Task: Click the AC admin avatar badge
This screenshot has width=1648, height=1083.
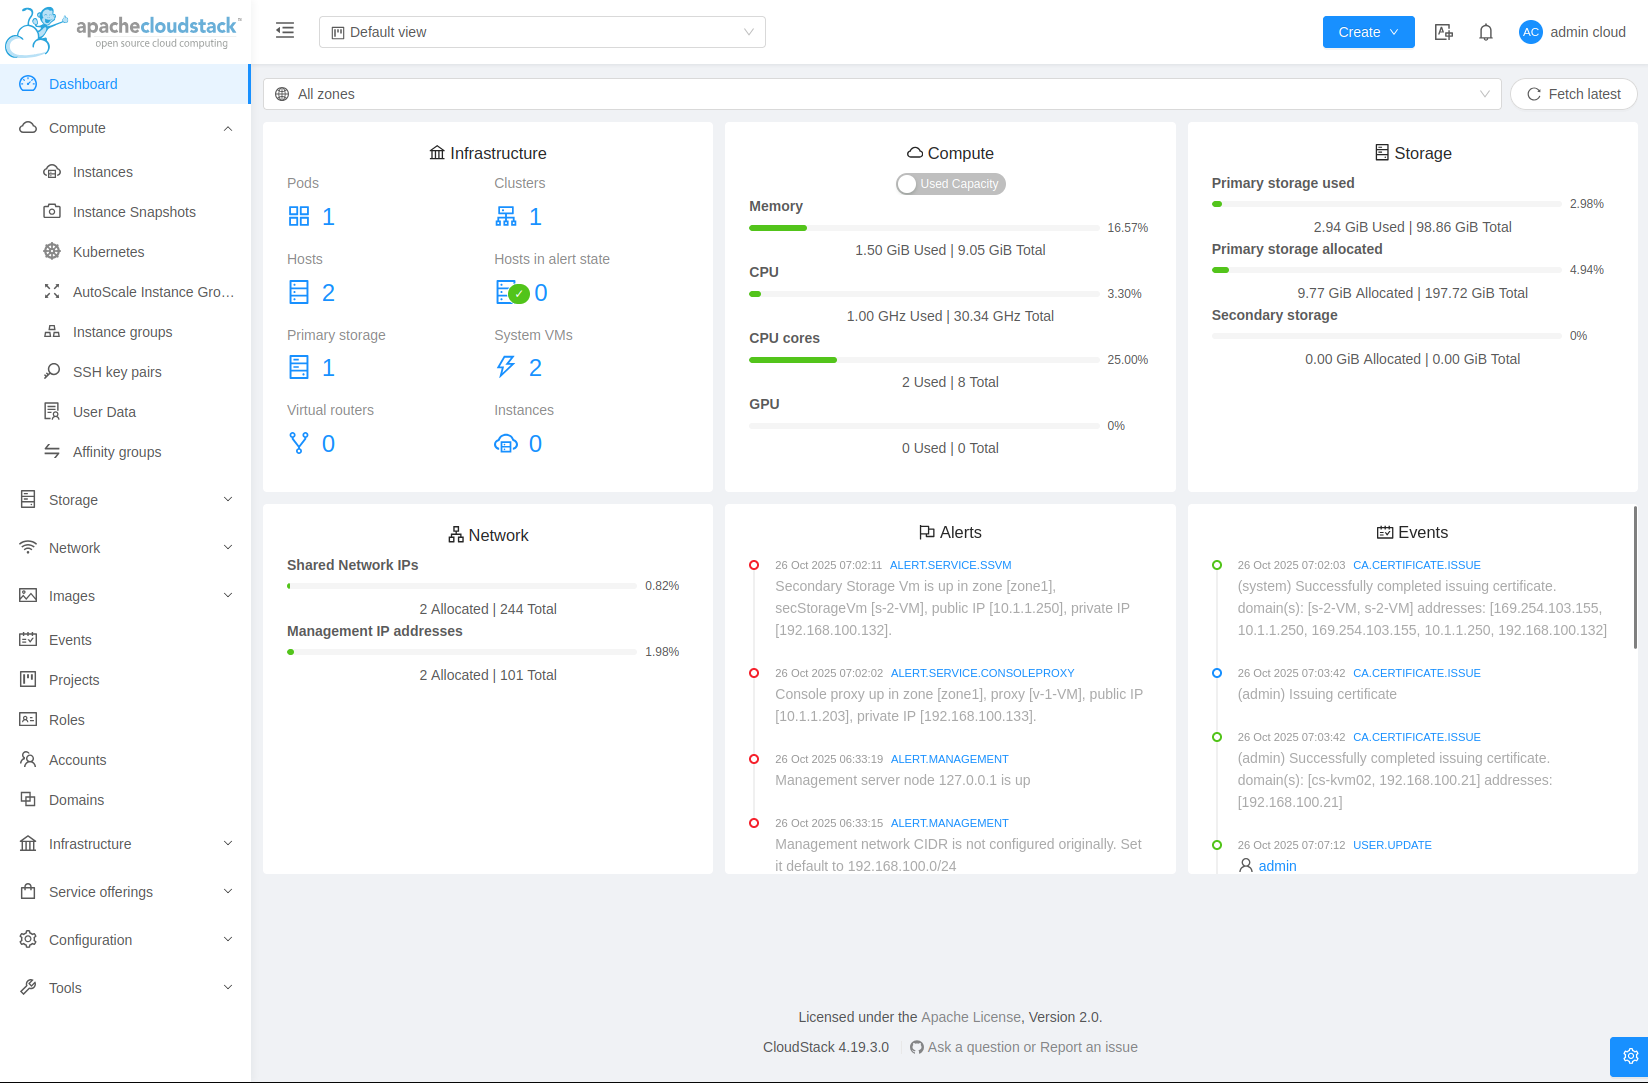Action: coord(1530,31)
